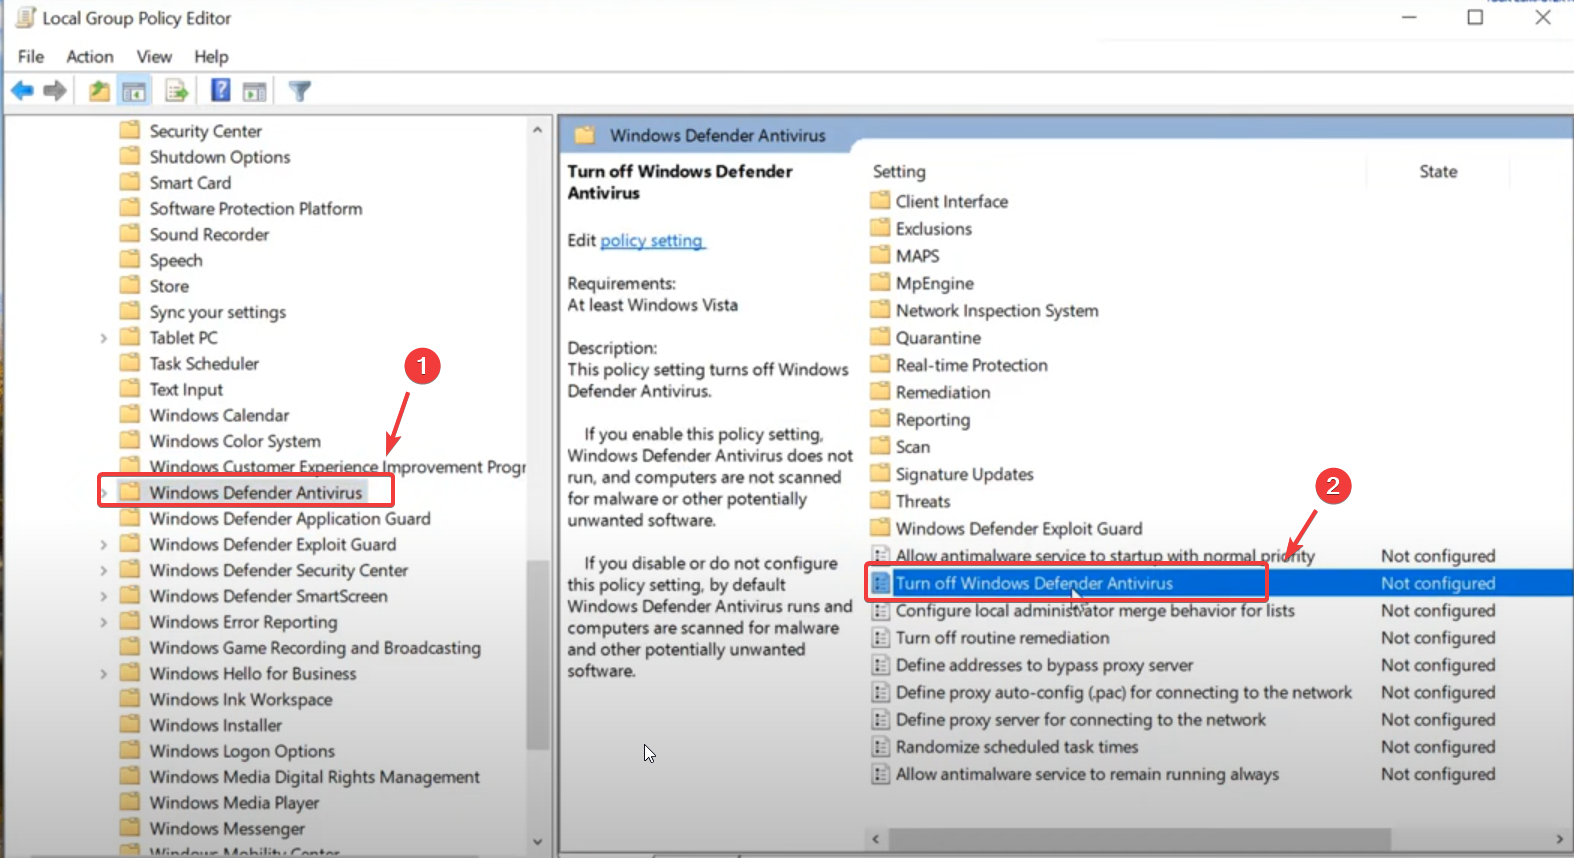Select Sound Recorder in the tree
The width and height of the screenshot is (1574, 858).
tap(209, 234)
